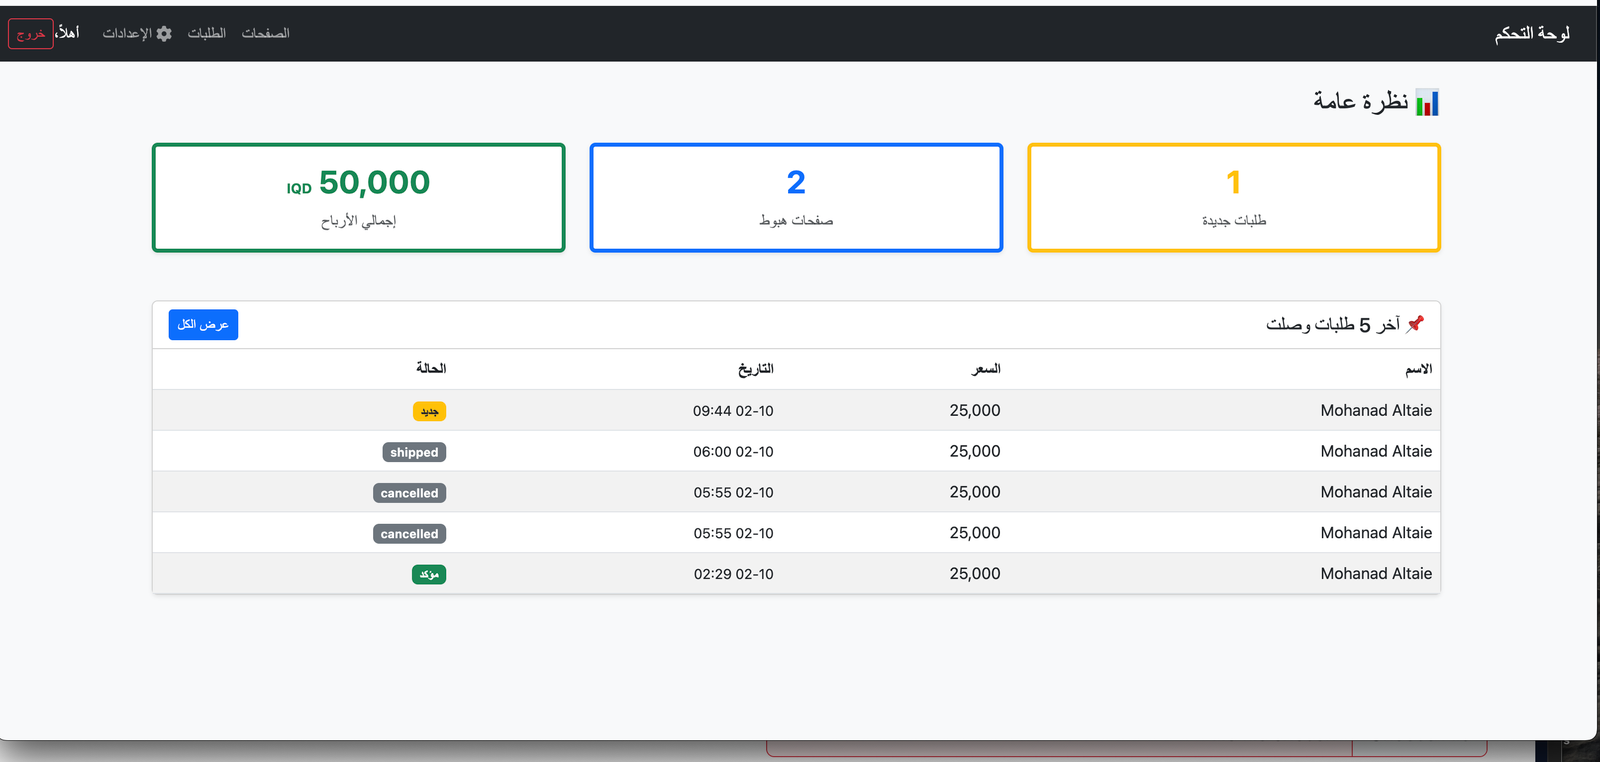This screenshot has height=762, width=1600.
Task: Go to لوحة التحكم brand link
Action: coord(1532,34)
